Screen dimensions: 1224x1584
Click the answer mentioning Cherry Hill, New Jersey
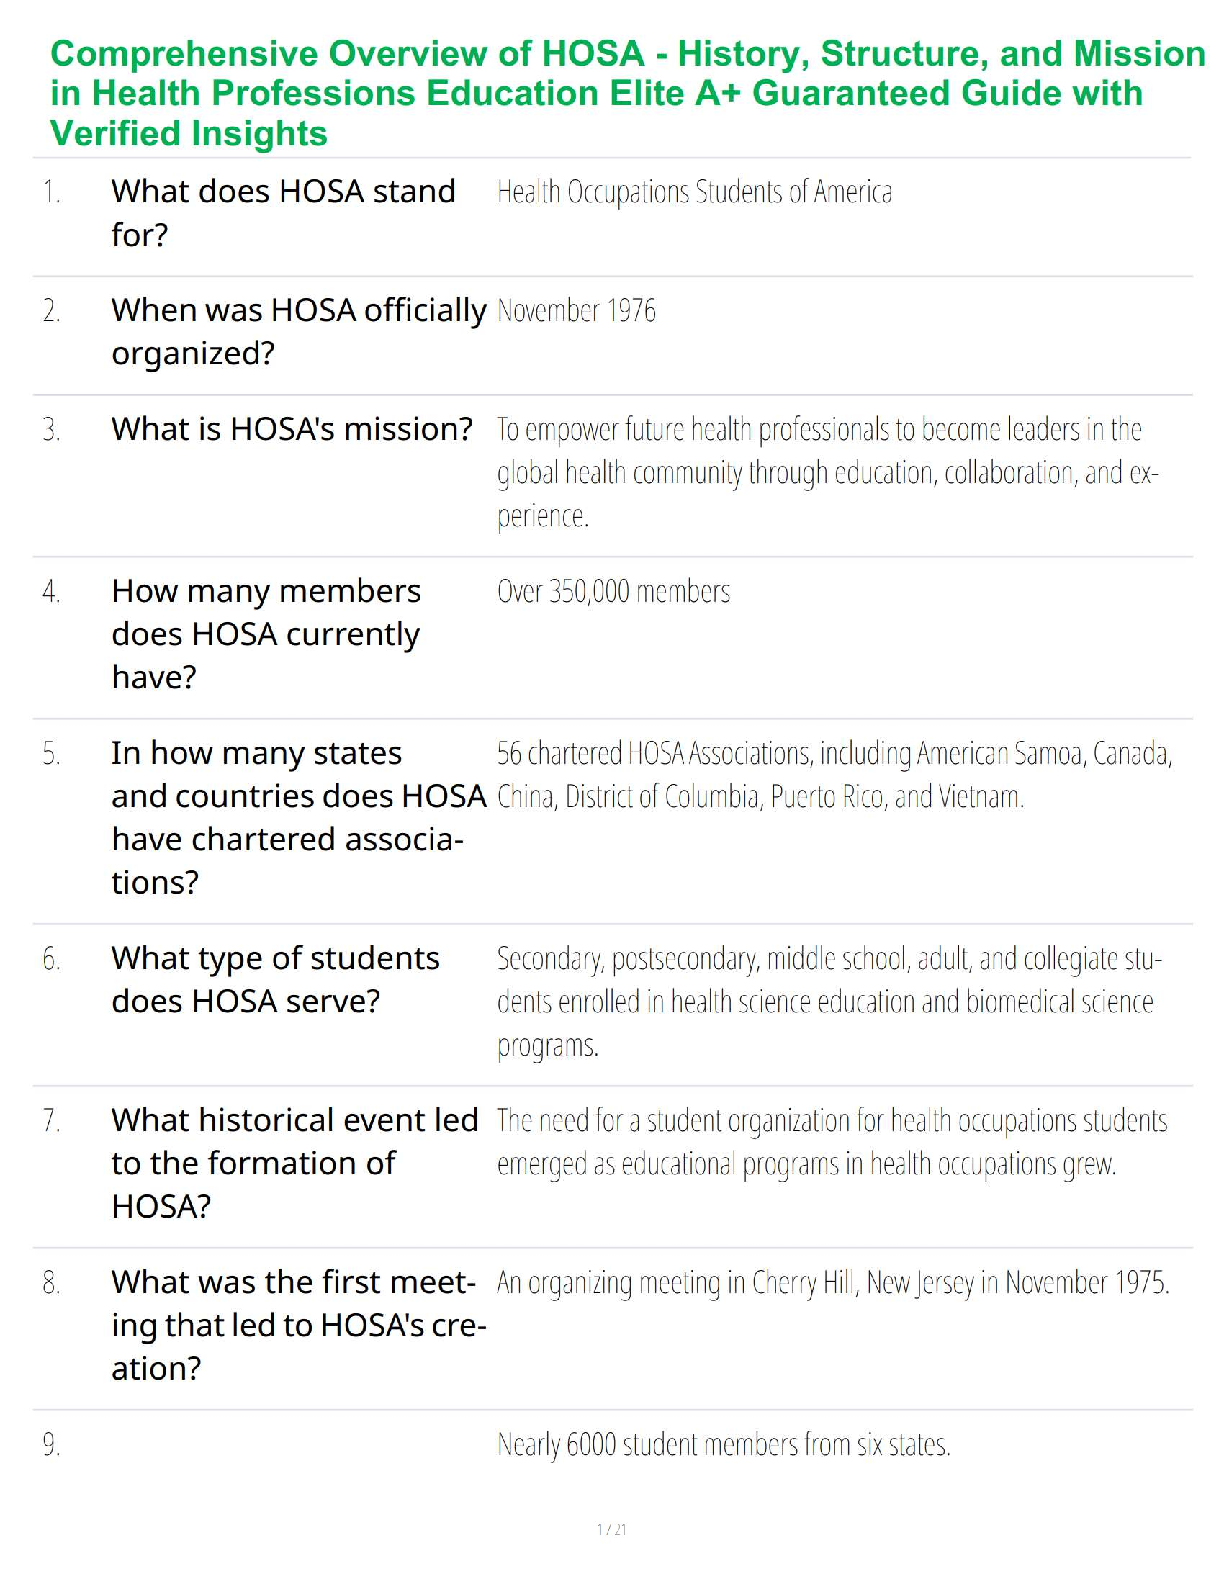tap(832, 1283)
